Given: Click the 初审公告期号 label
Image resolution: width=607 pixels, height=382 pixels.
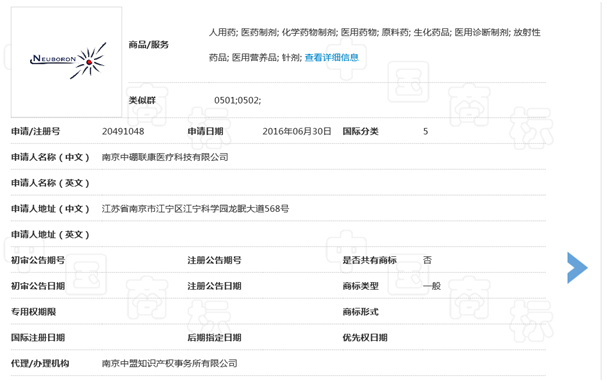Looking at the screenshot, I should tap(38, 260).
